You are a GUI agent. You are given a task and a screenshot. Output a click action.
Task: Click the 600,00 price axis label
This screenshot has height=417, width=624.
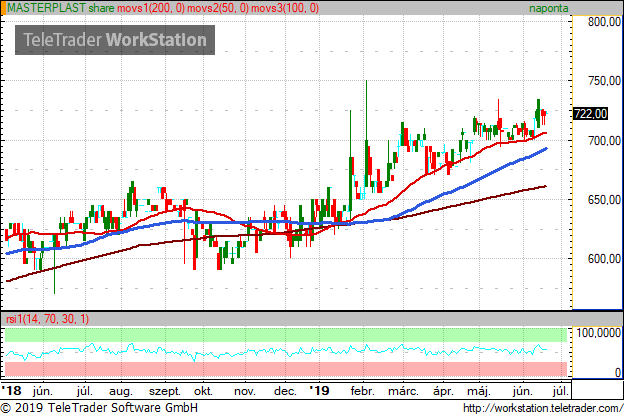pos(604,259)
